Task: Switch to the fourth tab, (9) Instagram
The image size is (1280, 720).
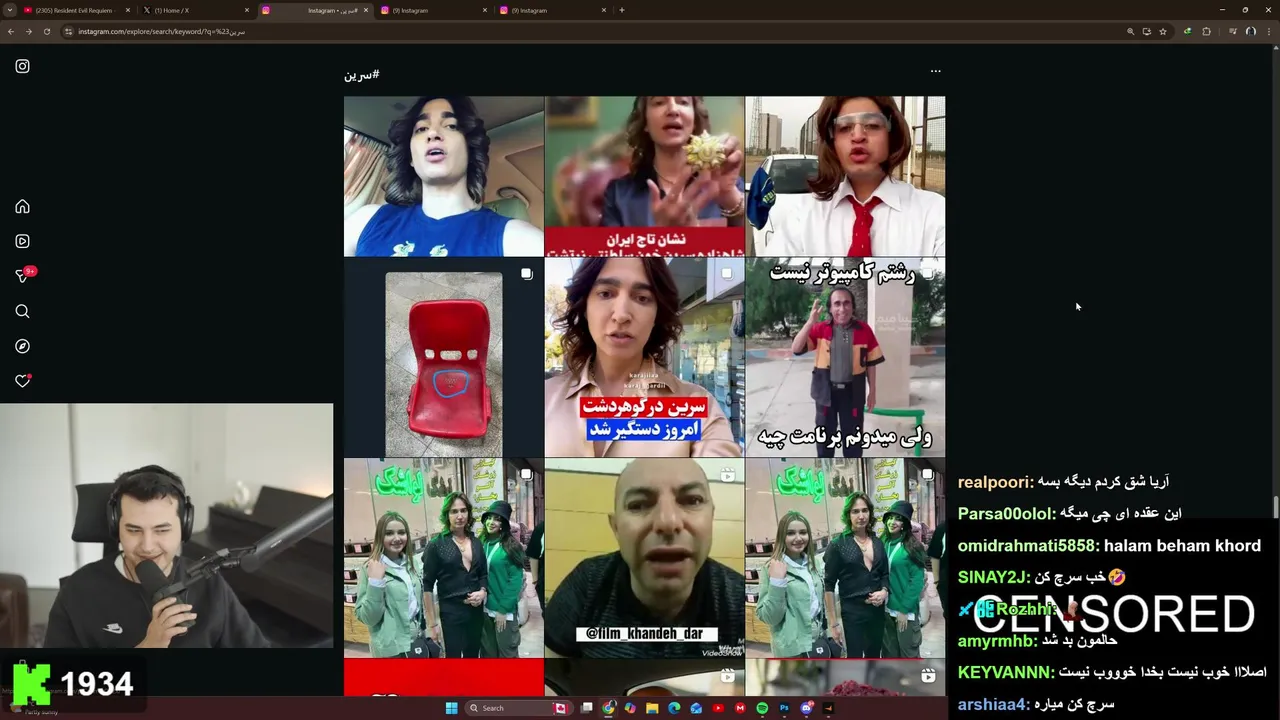Action: click(433, 10)
